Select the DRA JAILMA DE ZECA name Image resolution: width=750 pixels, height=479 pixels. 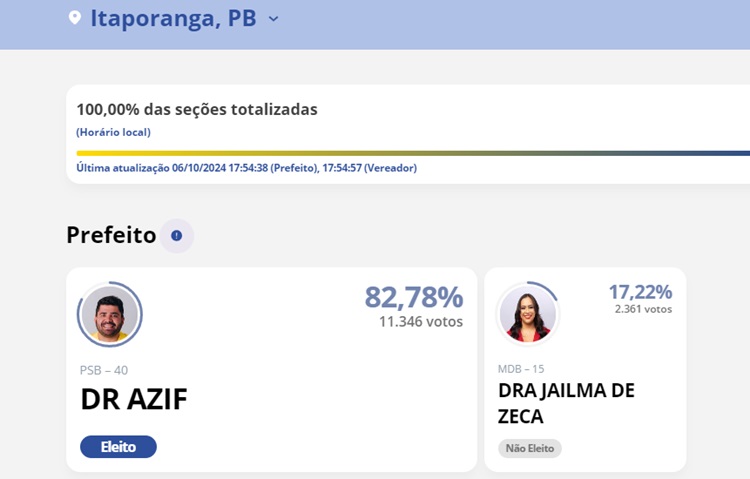pos(566,403)
